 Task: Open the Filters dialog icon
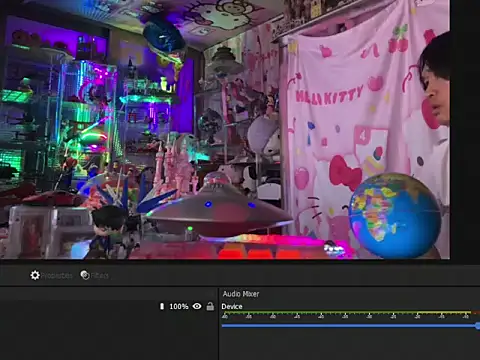[85, 275]
